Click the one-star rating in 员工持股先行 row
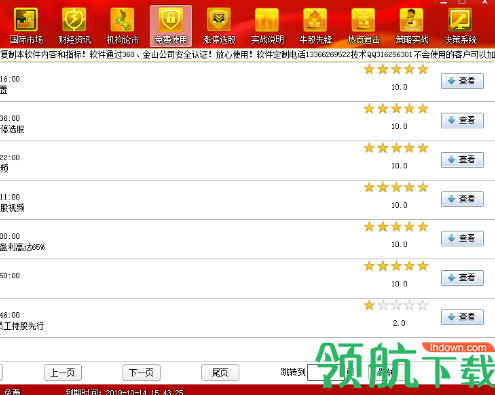Screen dimensions: 495x395 point(396,305)
